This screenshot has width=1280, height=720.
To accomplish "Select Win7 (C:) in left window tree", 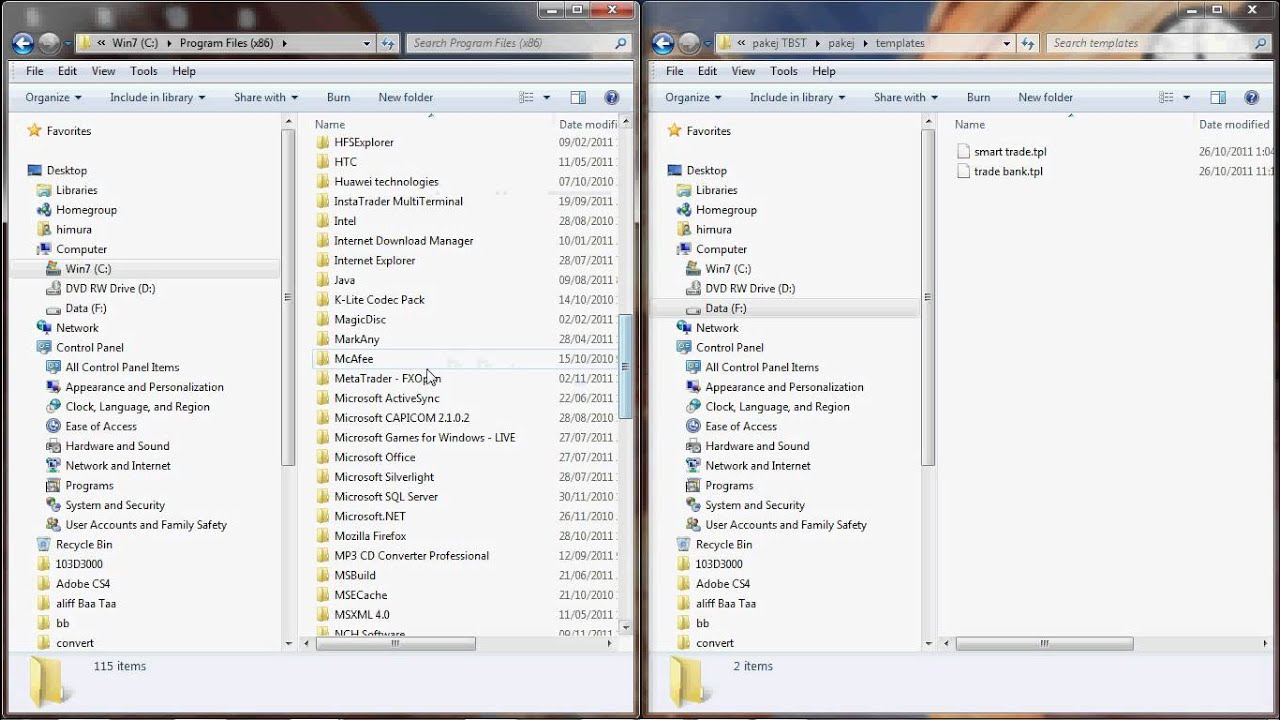I will point(88,269).
